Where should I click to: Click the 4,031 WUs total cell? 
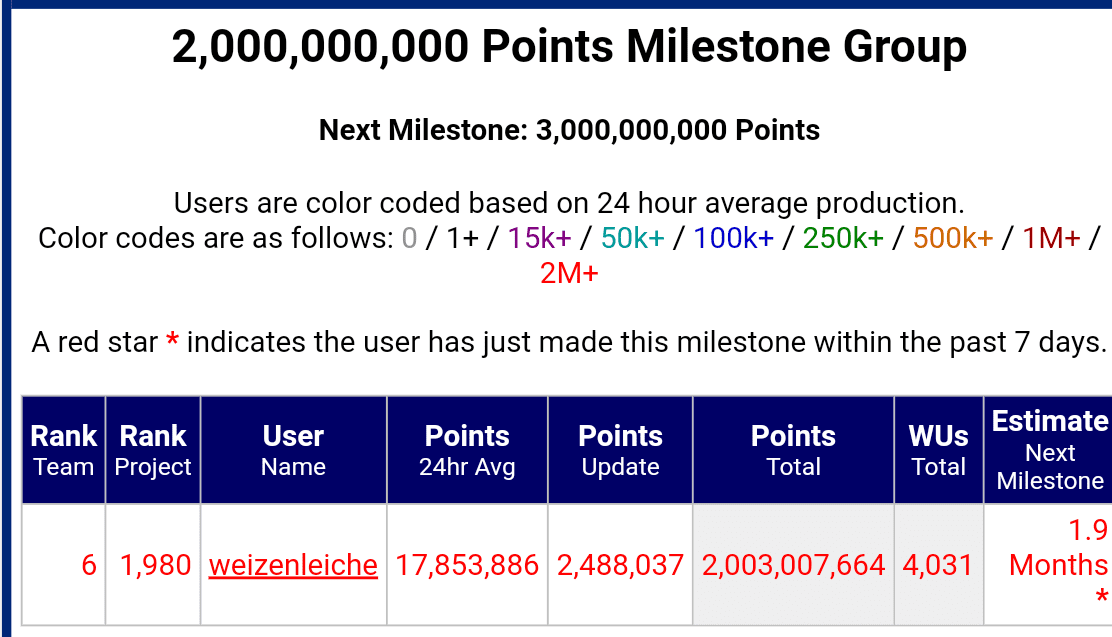point(939,565)
